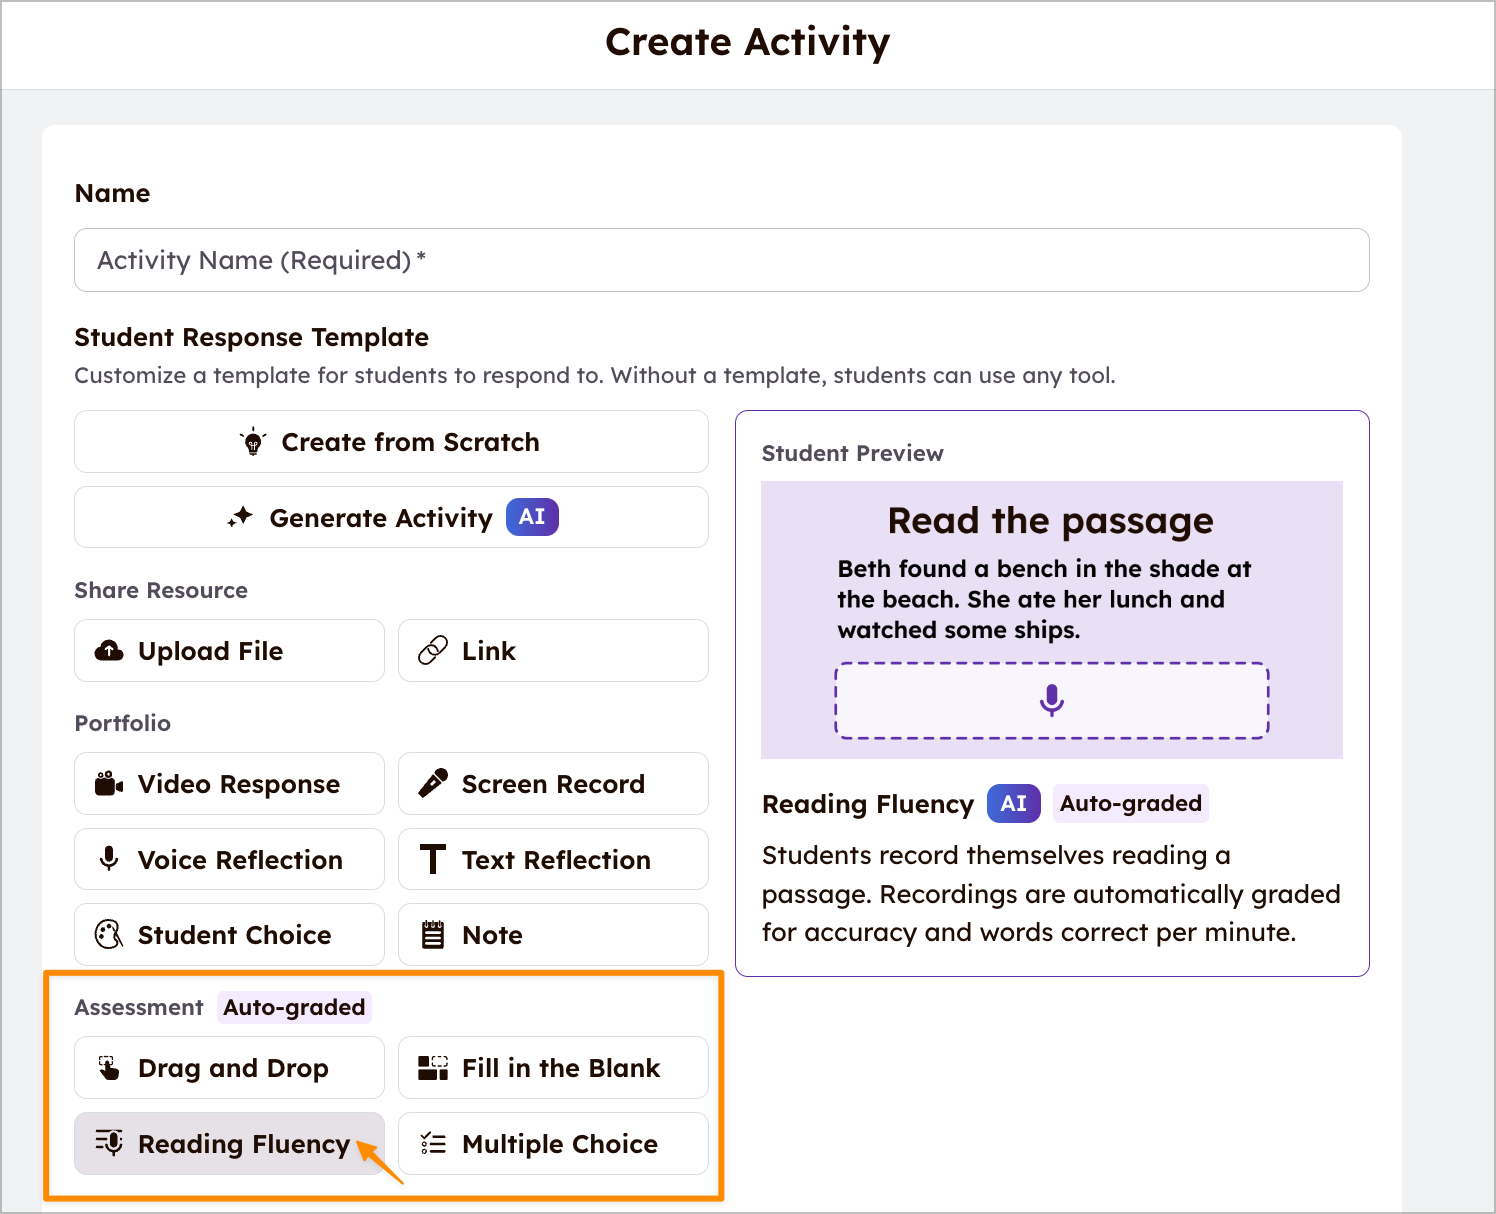Click the chain link icon
Image resolution: width=1496 pixels, height=1214 pixels.
point(432,651)
